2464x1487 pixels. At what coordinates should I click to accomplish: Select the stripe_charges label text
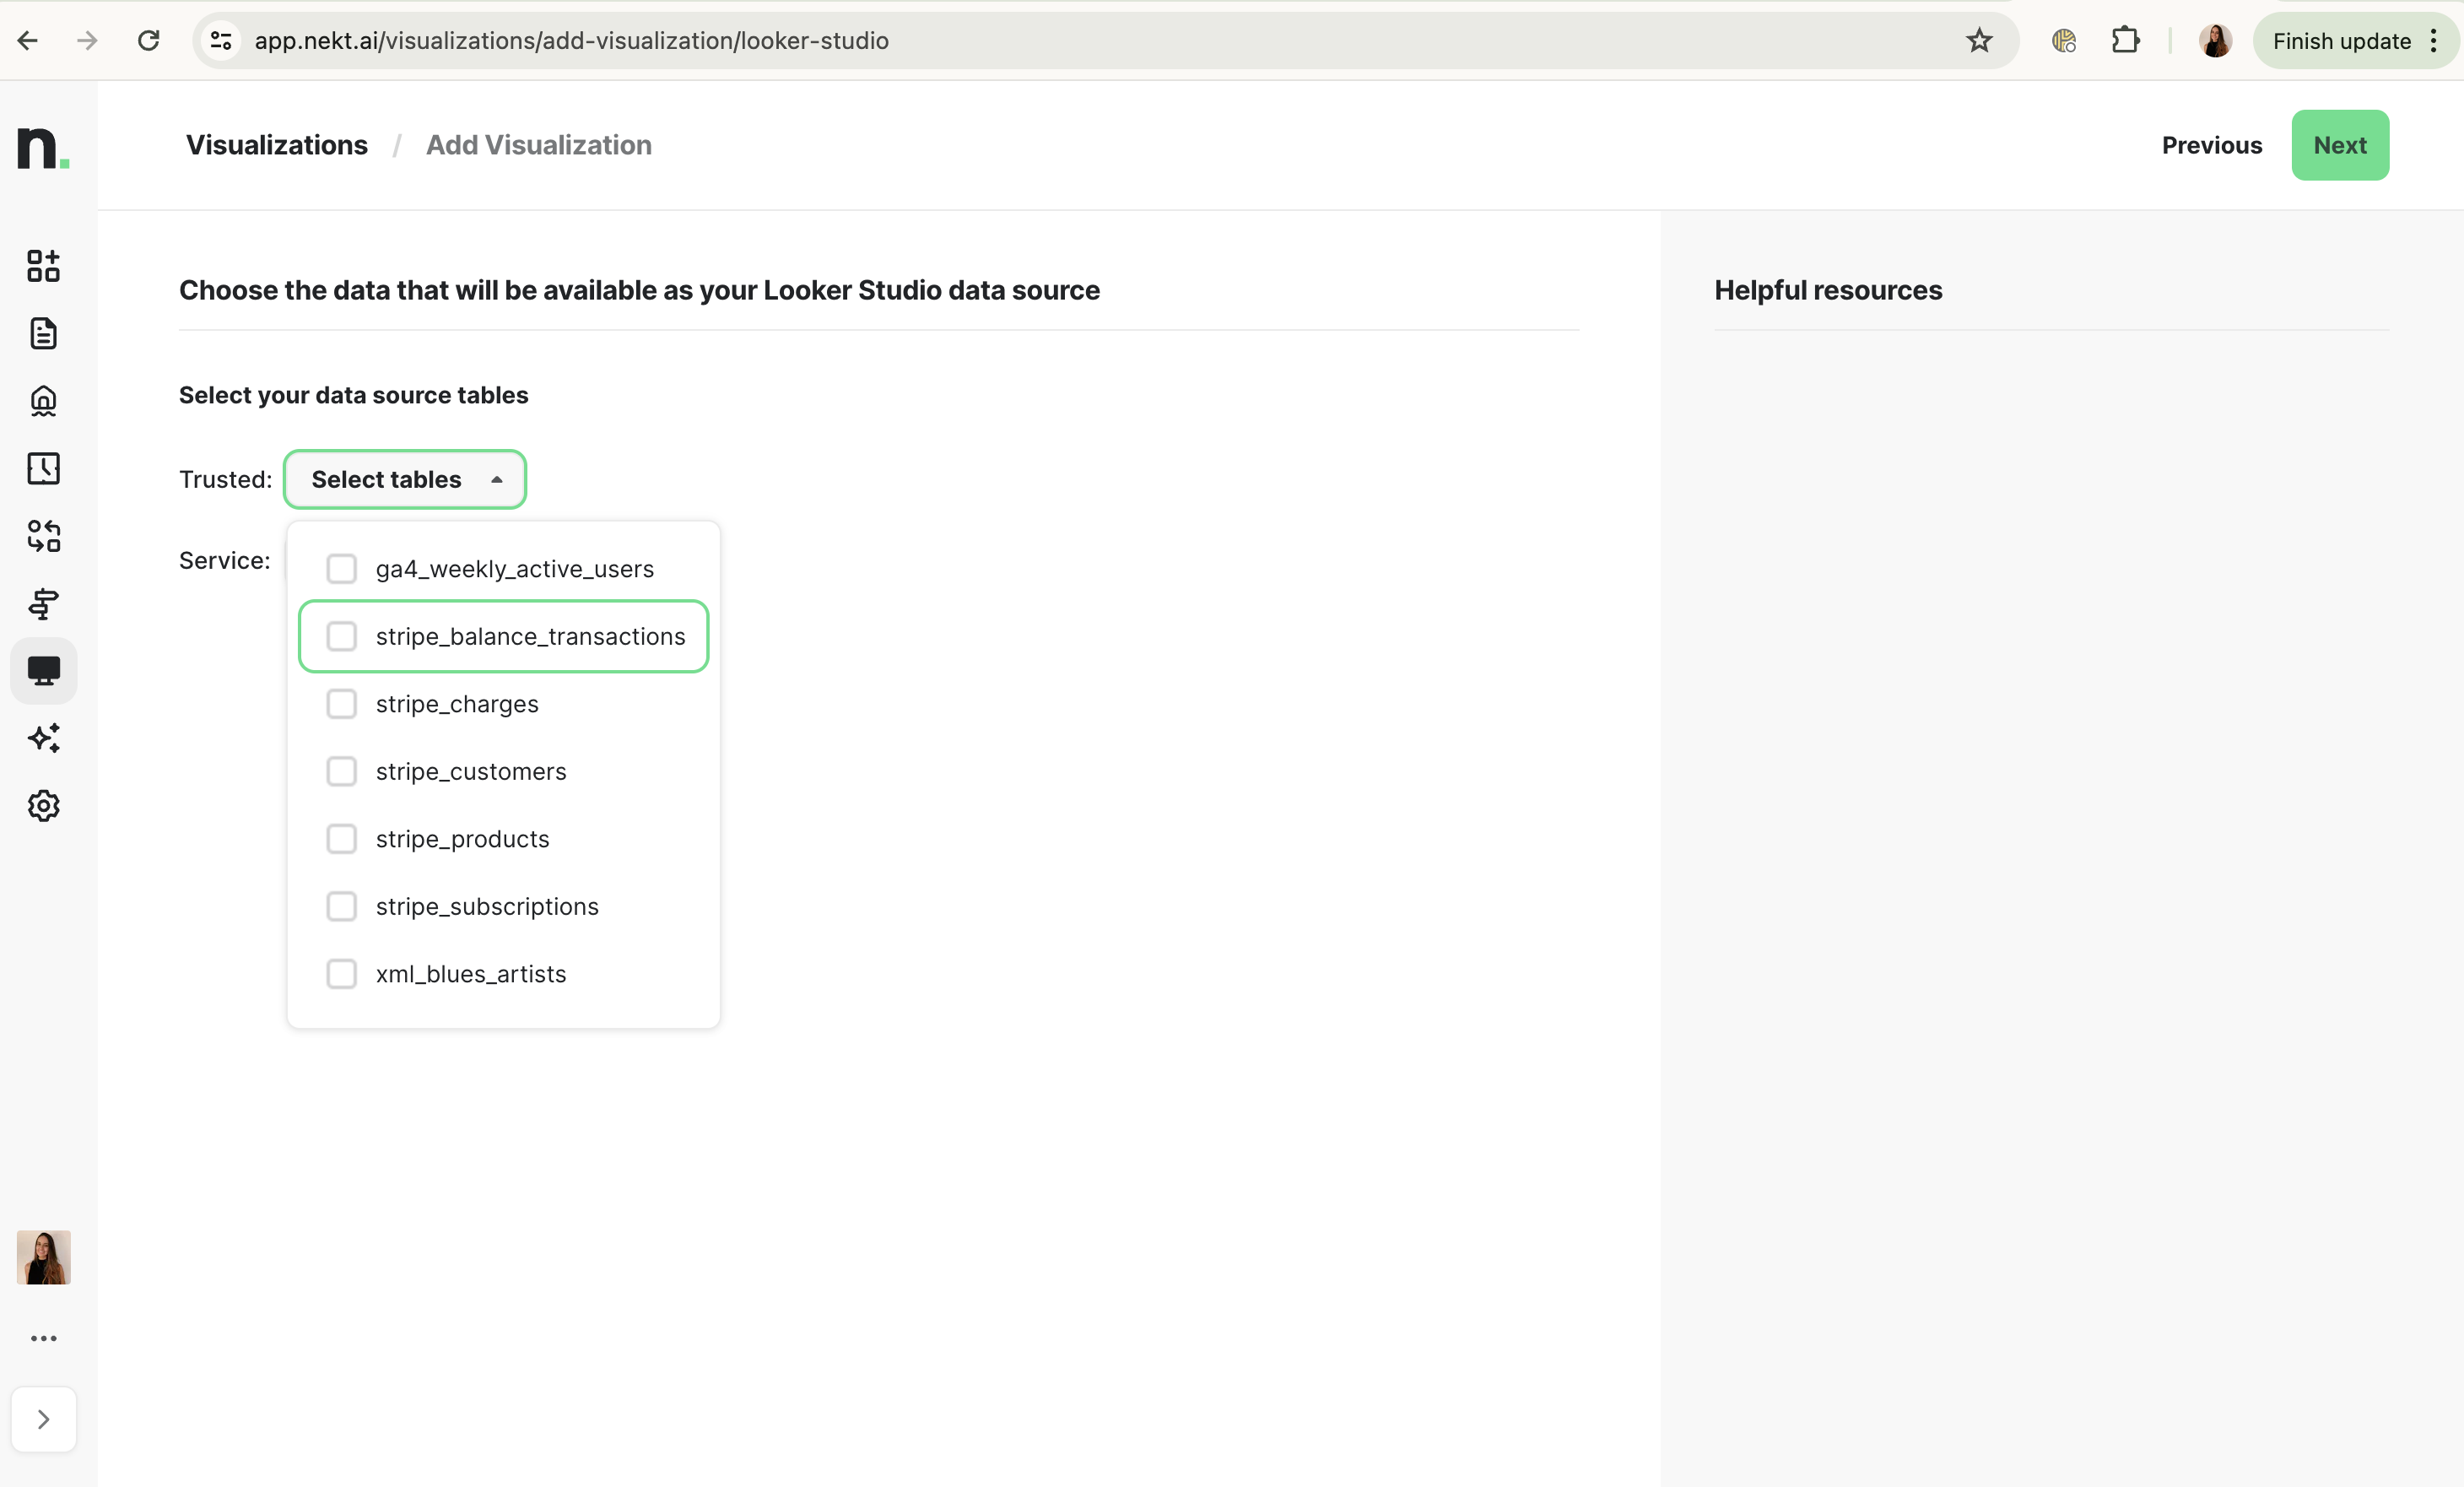tap(457, 704)
